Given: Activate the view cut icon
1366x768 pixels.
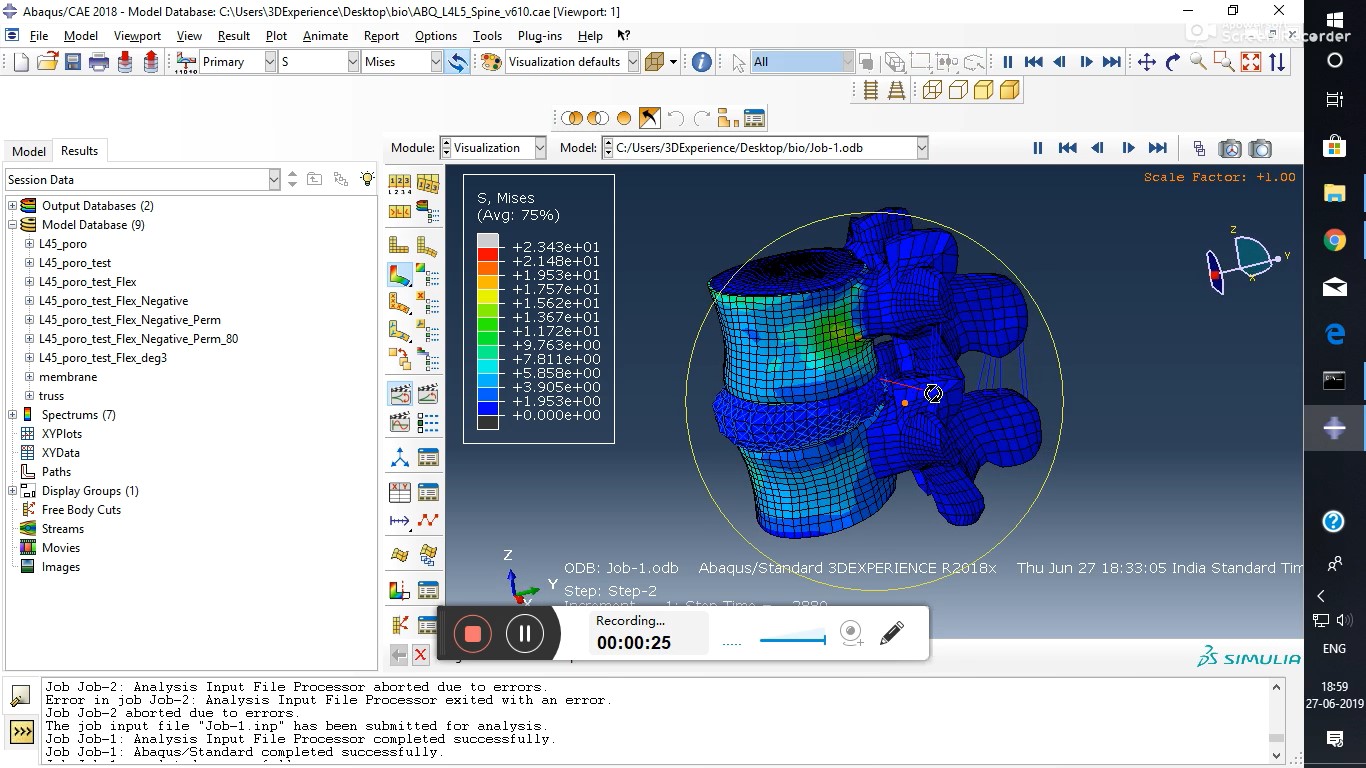Looking at the screenshot, I should click(x=399, y=591).
